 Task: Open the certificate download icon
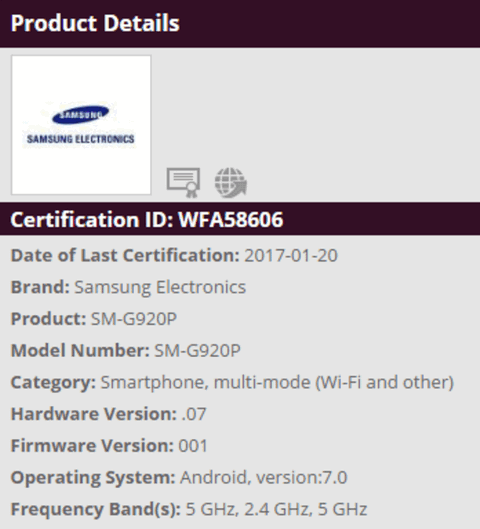183,183
